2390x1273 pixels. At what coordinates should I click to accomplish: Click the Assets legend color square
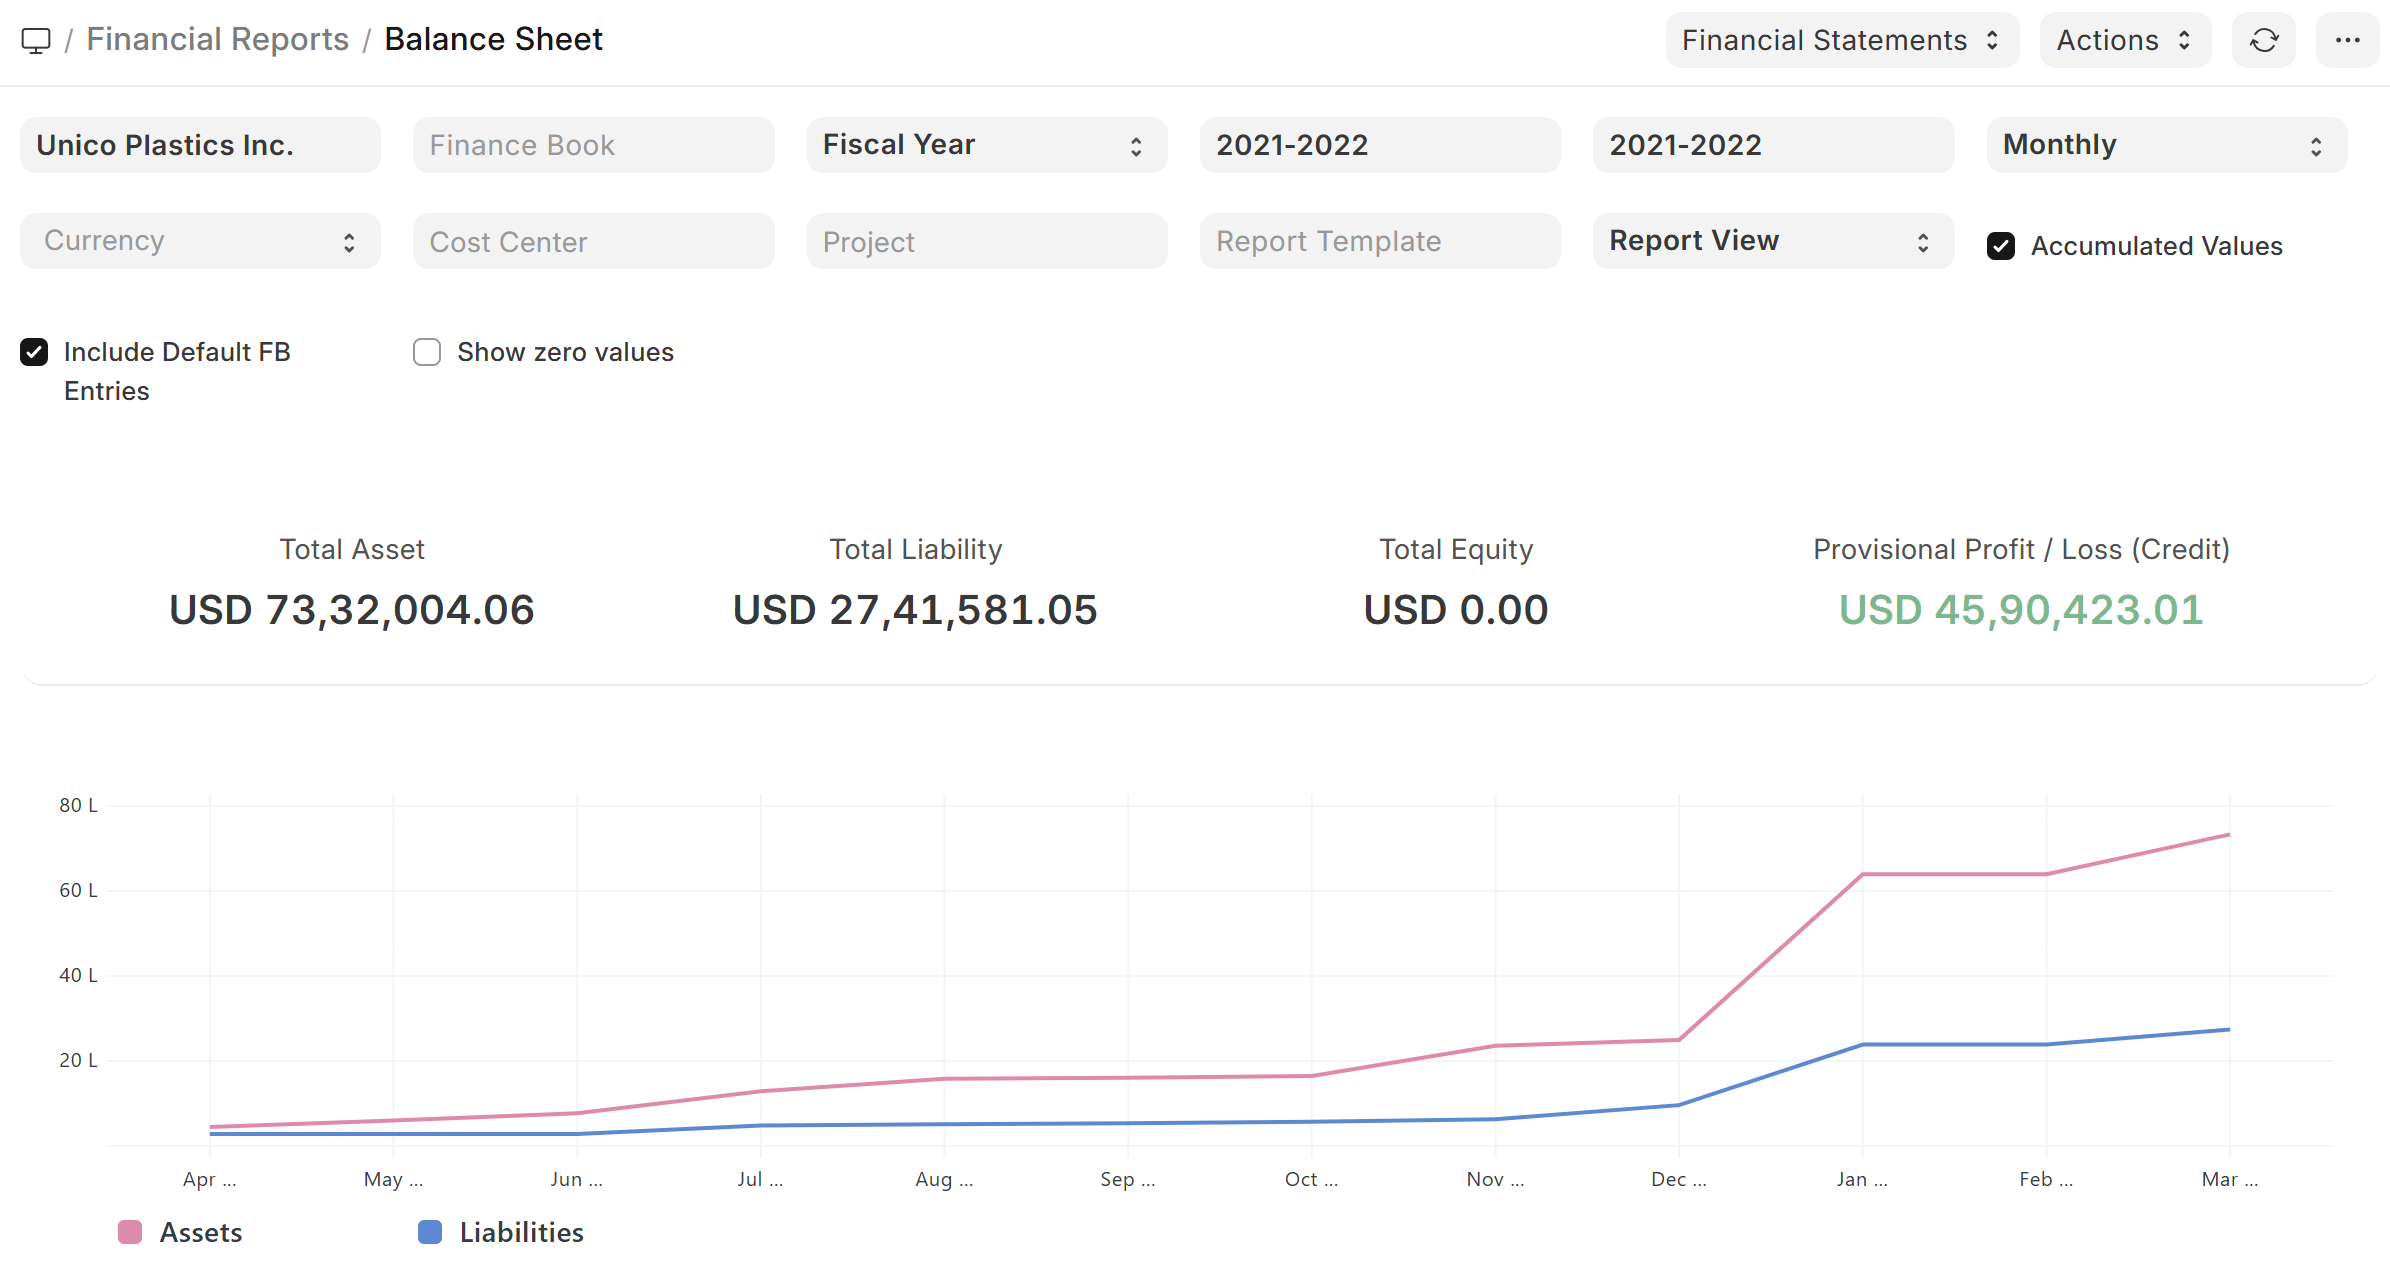(x=130, y=1232)
